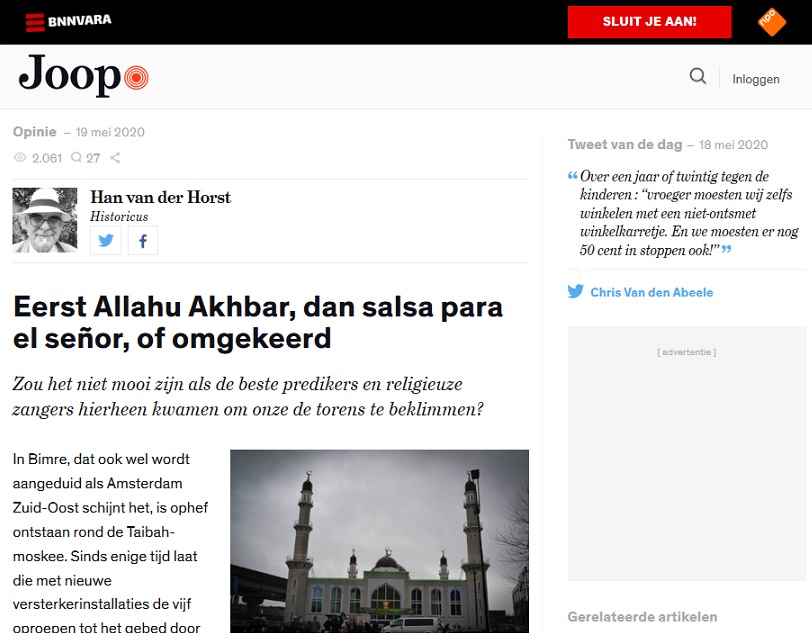Image resolution: width=812 pixels, height=633 pixels.
Task: Click the '19 mei 2020' date
Action: (110, 132)
